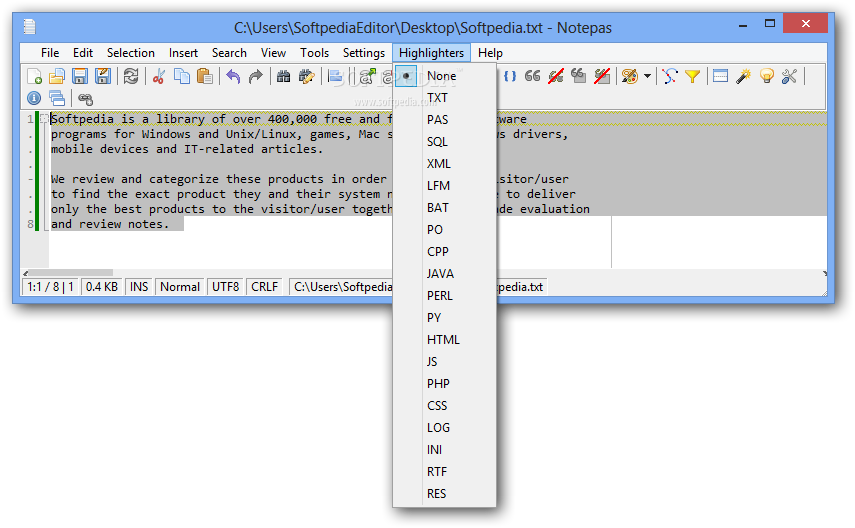This screenshot has width=855, height=528.
Task: Choose PERL from the Highlighters menu
Action: pos(444,296)
